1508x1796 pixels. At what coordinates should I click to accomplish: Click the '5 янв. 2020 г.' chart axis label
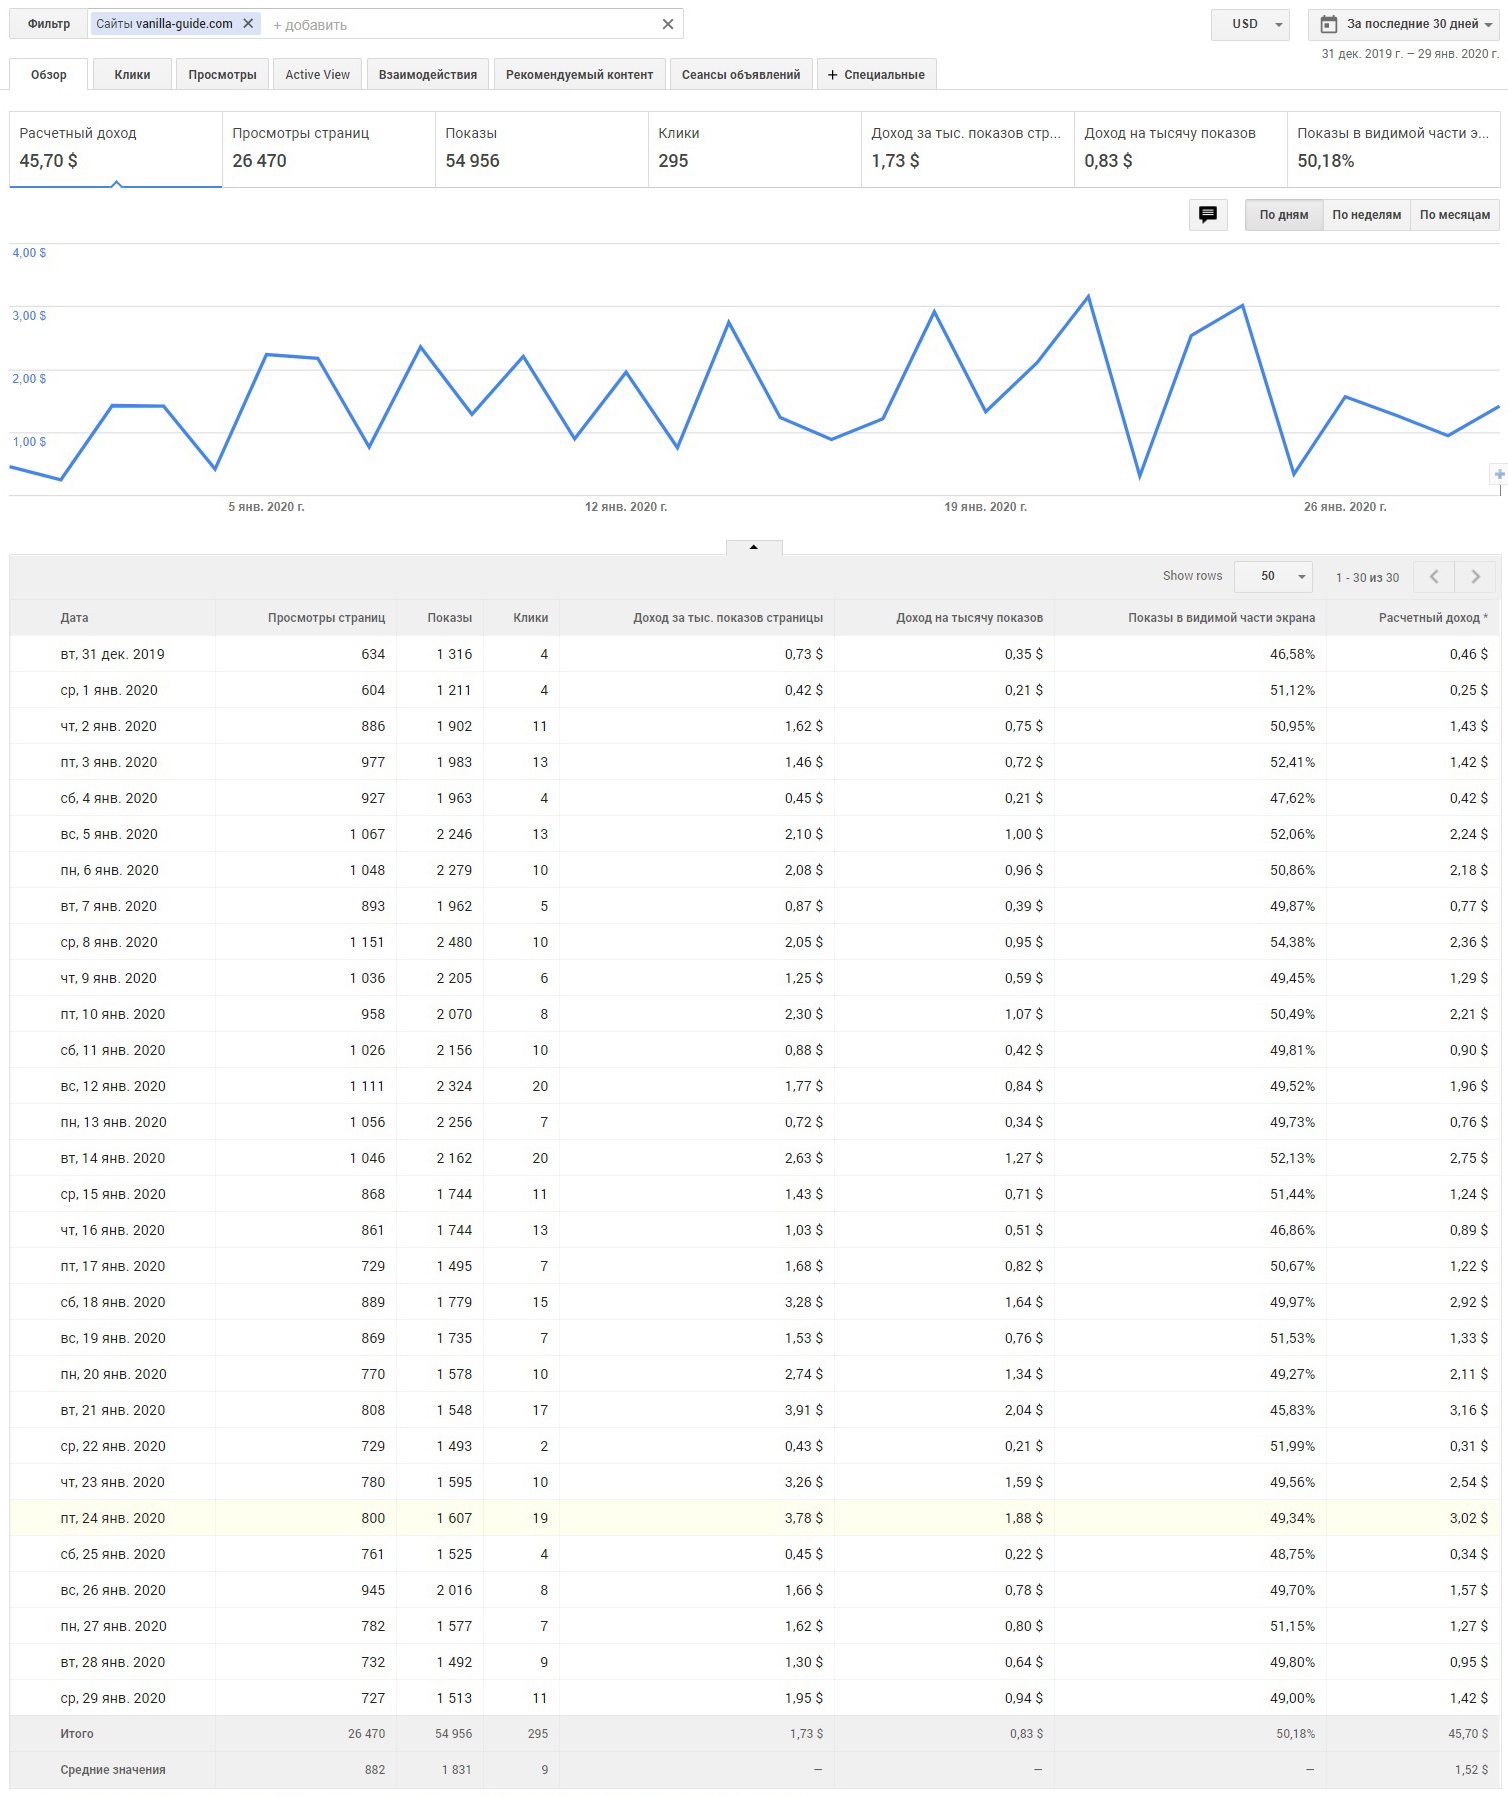click(x=266, y=507)
